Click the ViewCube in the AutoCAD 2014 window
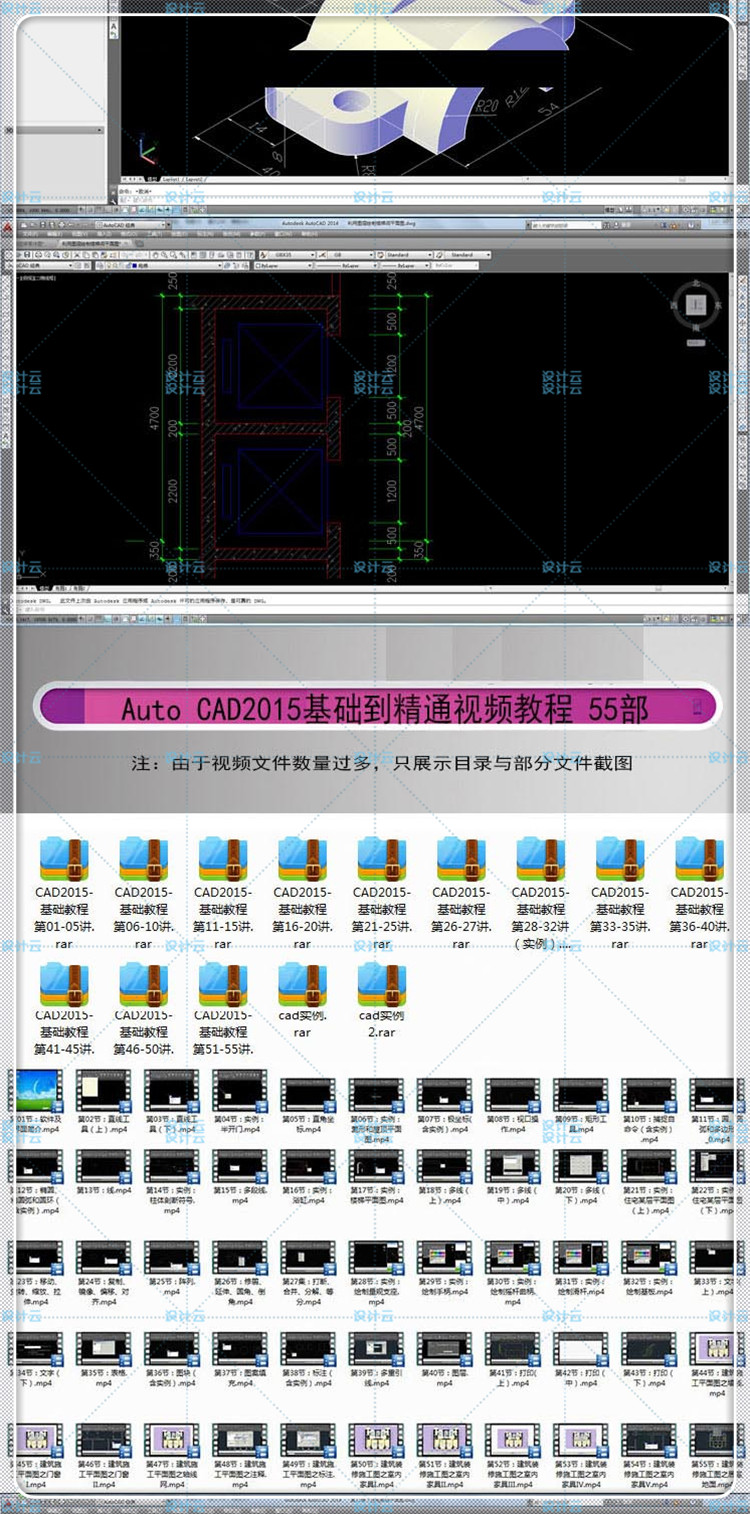 tap(696, 303)
